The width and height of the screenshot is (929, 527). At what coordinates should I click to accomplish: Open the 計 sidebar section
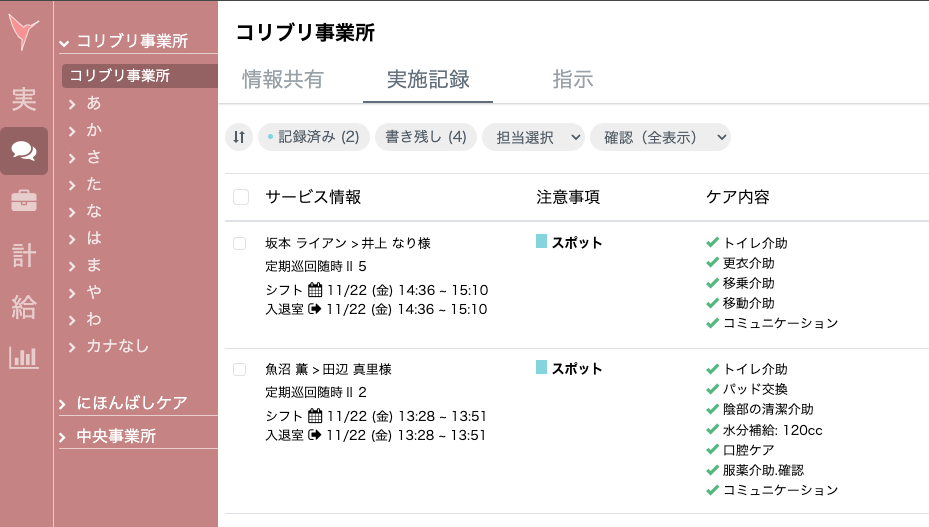click(24, 255)
